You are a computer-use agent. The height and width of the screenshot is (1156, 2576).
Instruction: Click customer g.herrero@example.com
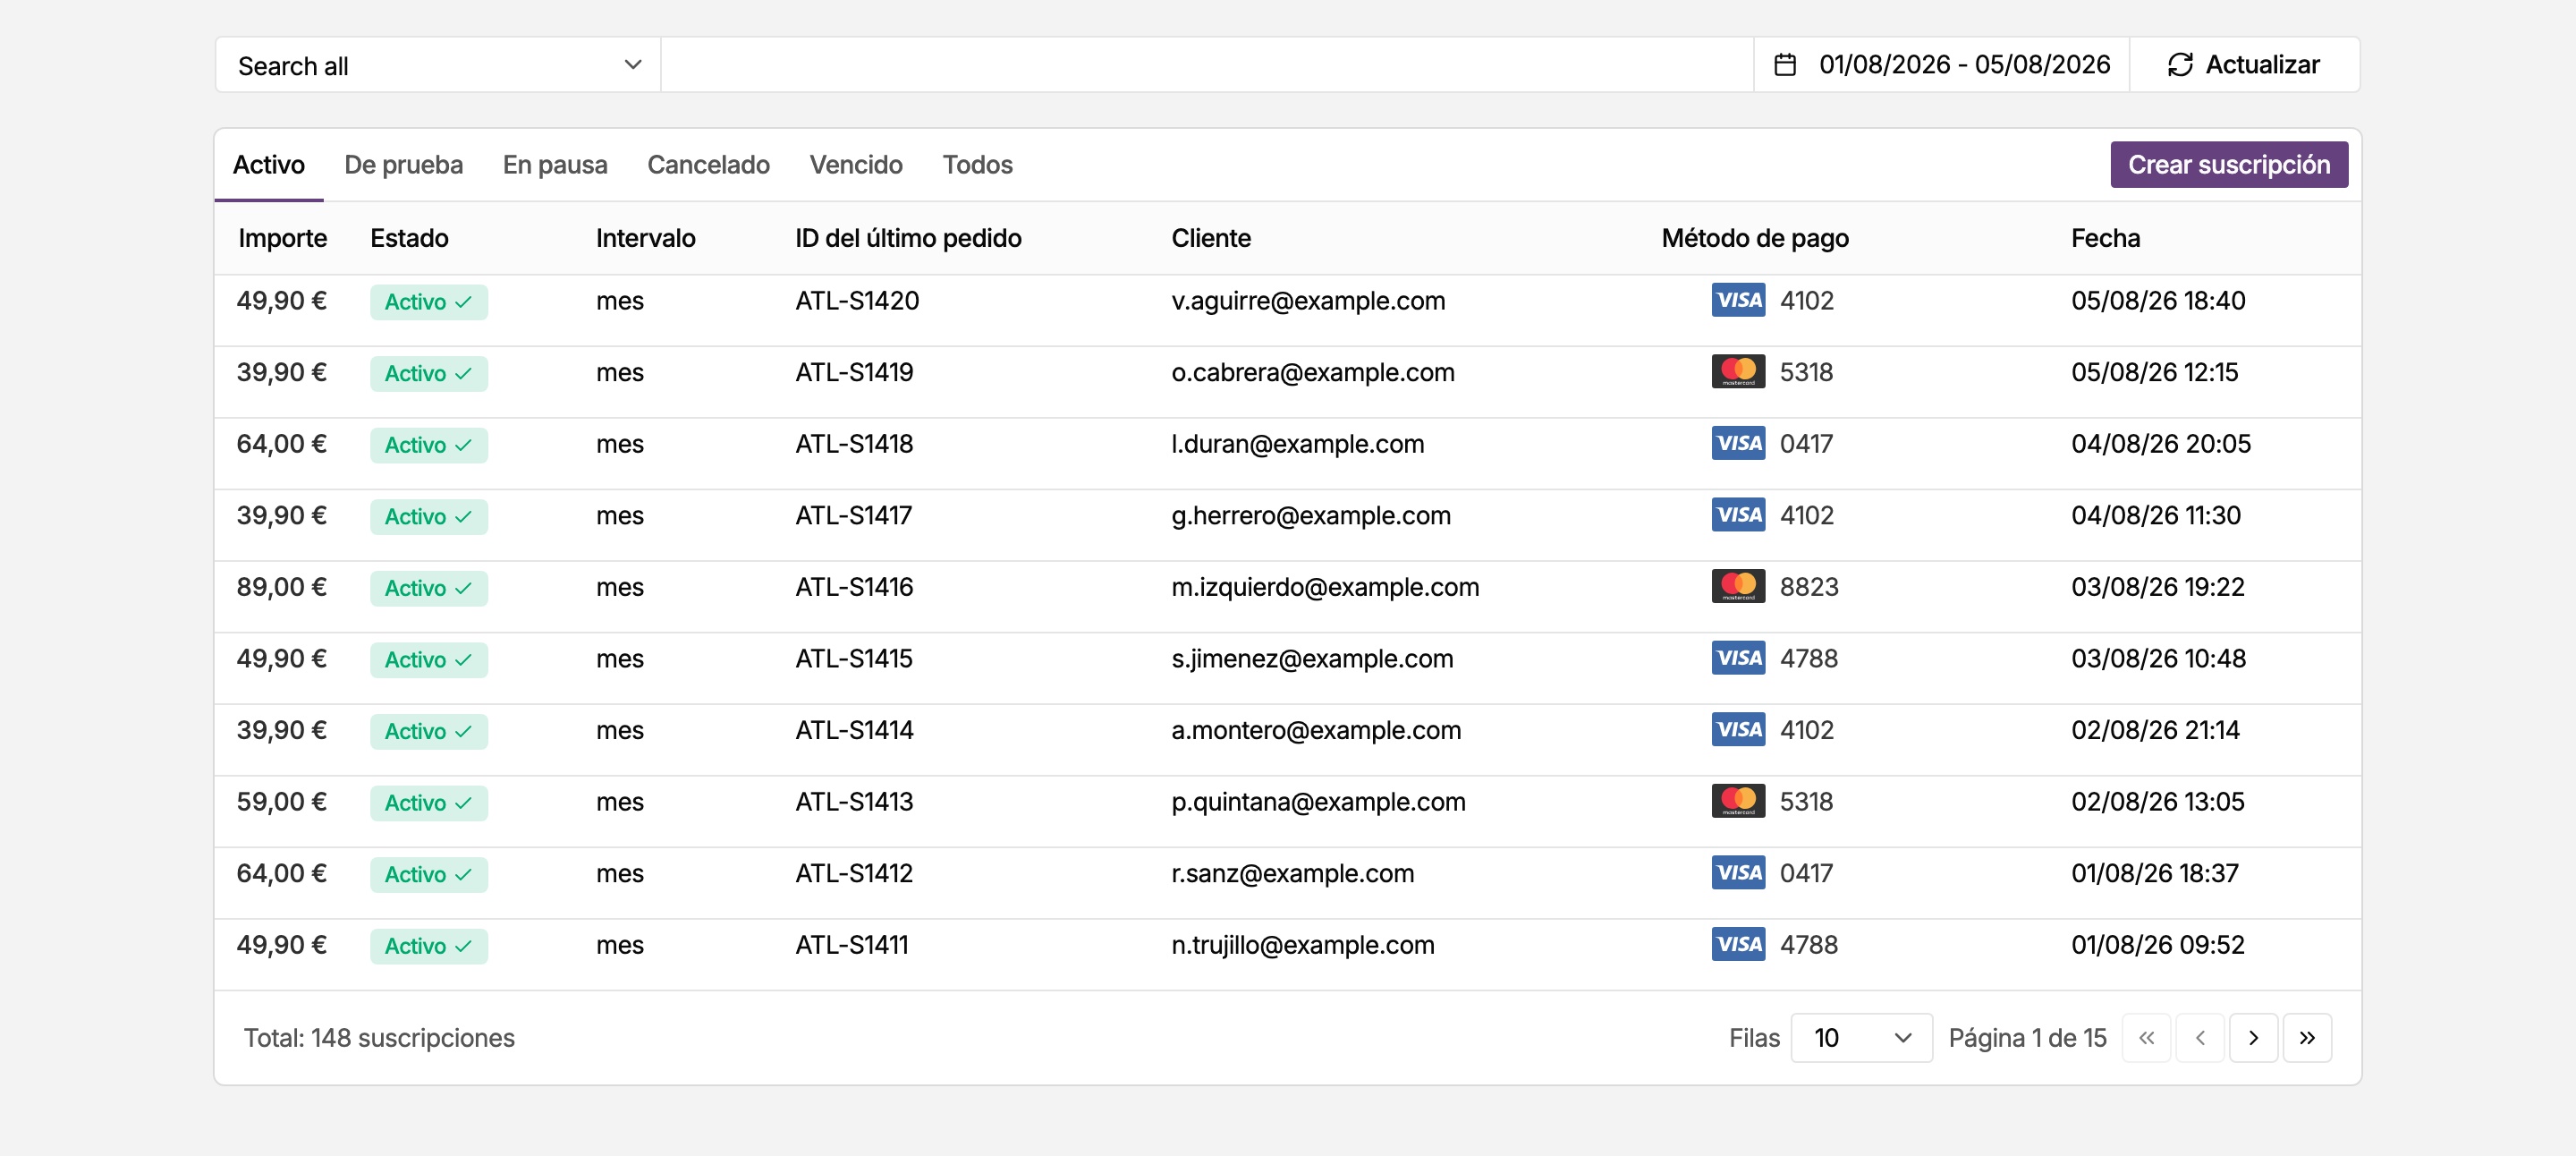(x=1311, y=516)
